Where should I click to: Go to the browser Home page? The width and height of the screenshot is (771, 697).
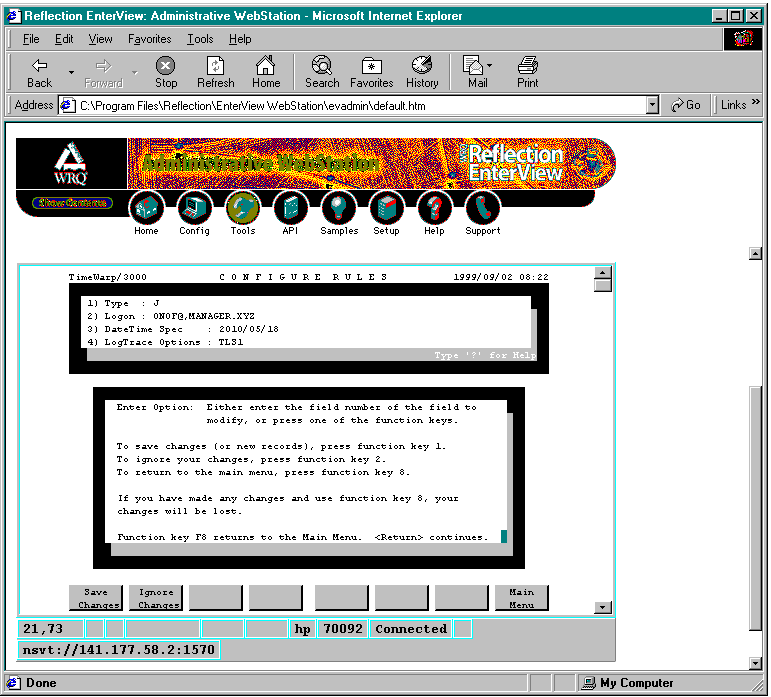(266, 73)
